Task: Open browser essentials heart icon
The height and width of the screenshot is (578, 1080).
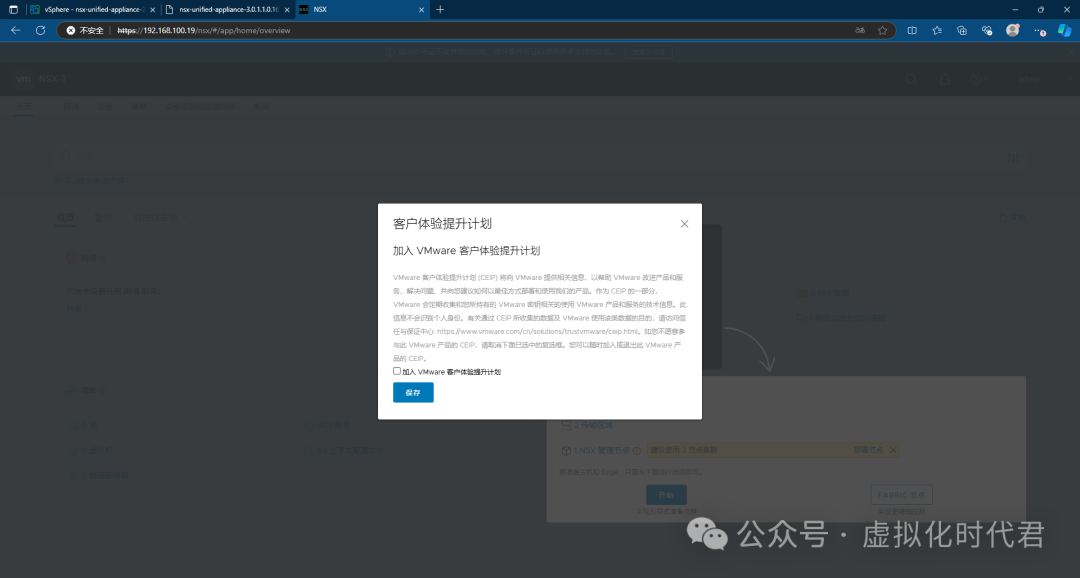Action: click(x=987, y=30)
